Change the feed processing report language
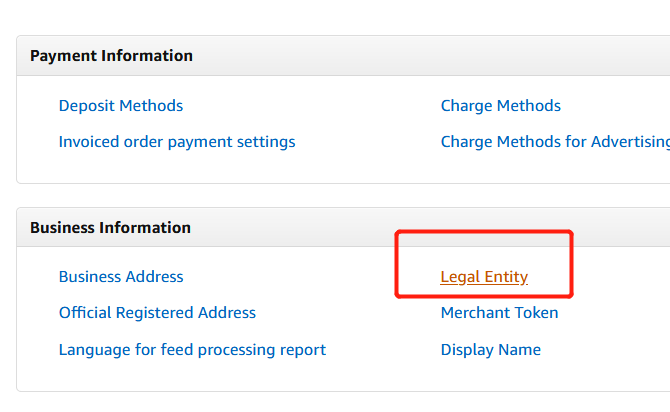Viewport: 670px width, 412px height. [192, 350]
